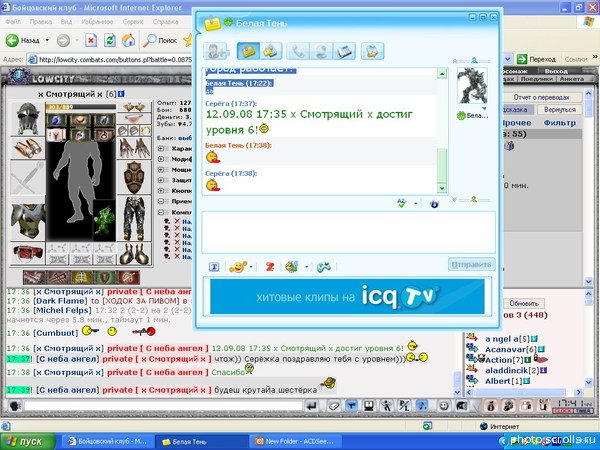This screenshot has width=600, height=450.
Task: Click the boots equipment slot
Action: 134,253
